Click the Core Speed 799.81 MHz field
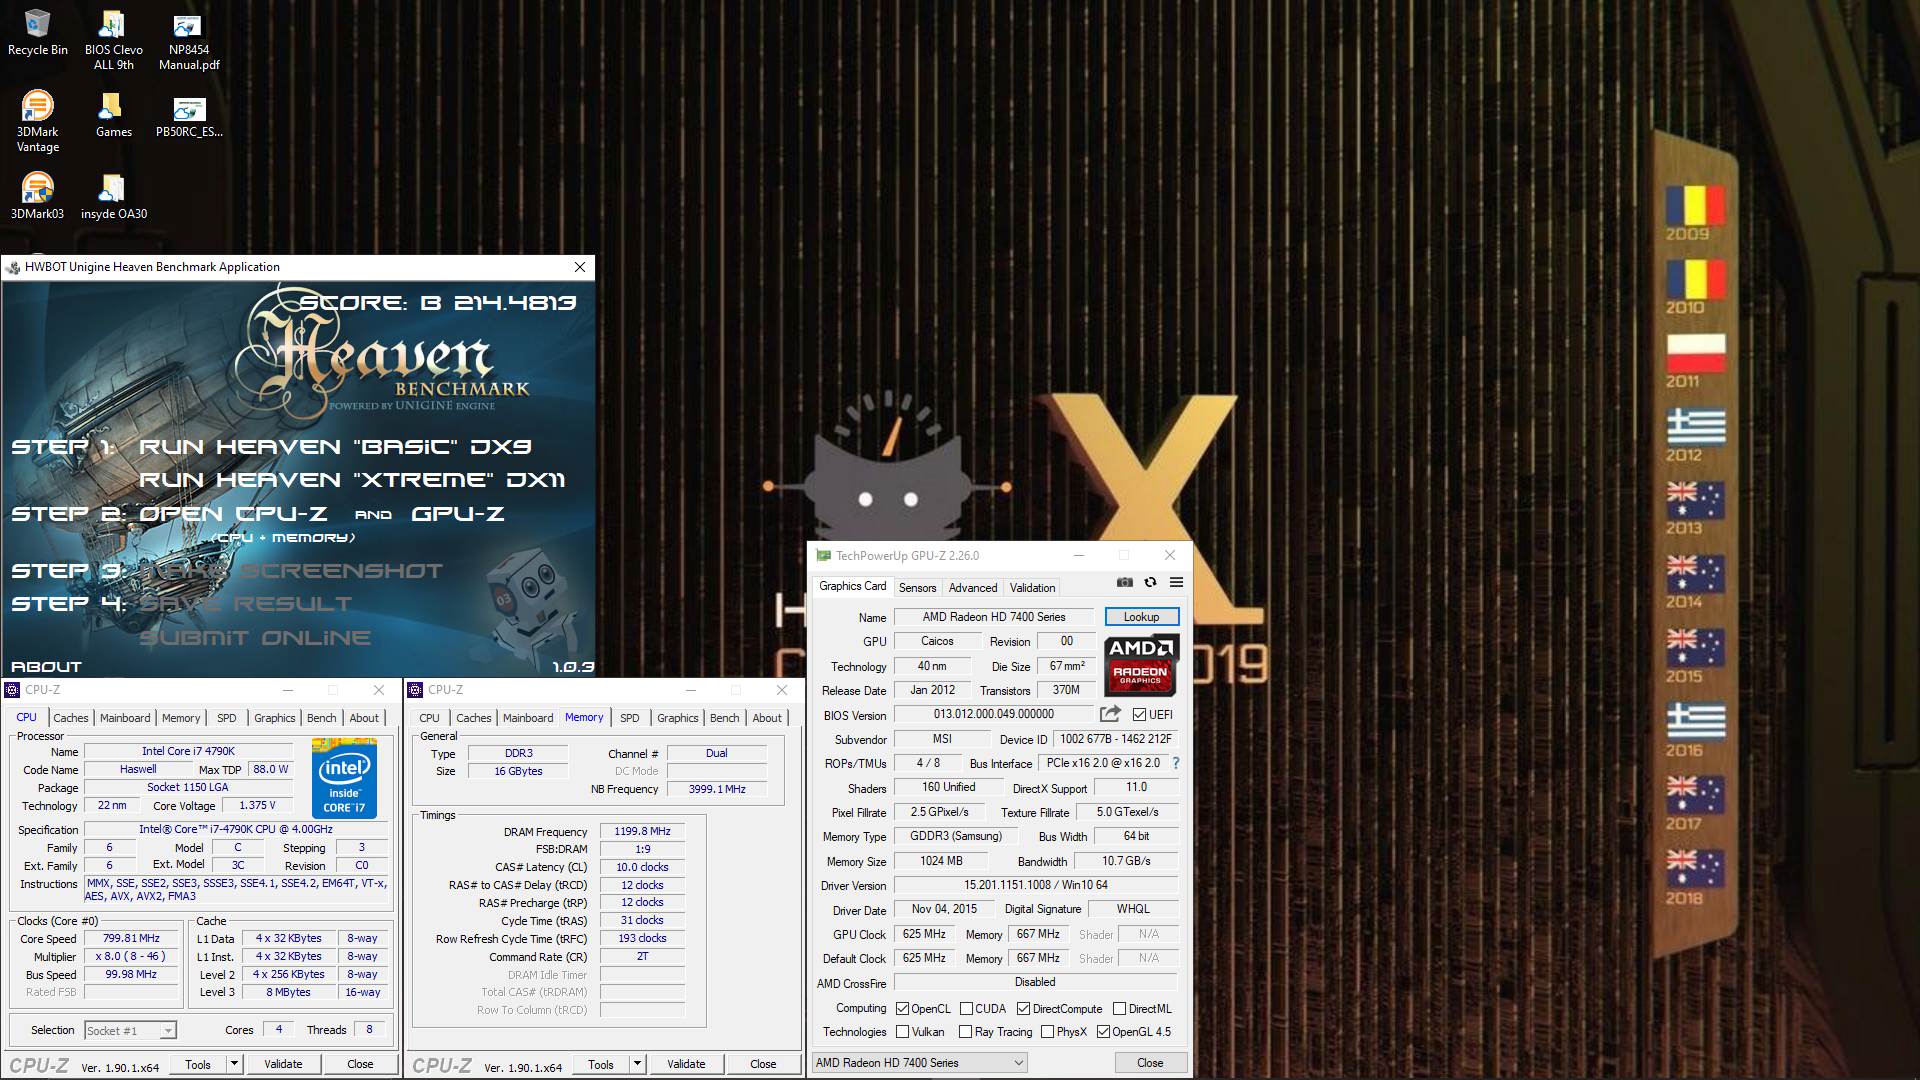This screenshot has height=1080, width=1920. click(x=132, y=939)
